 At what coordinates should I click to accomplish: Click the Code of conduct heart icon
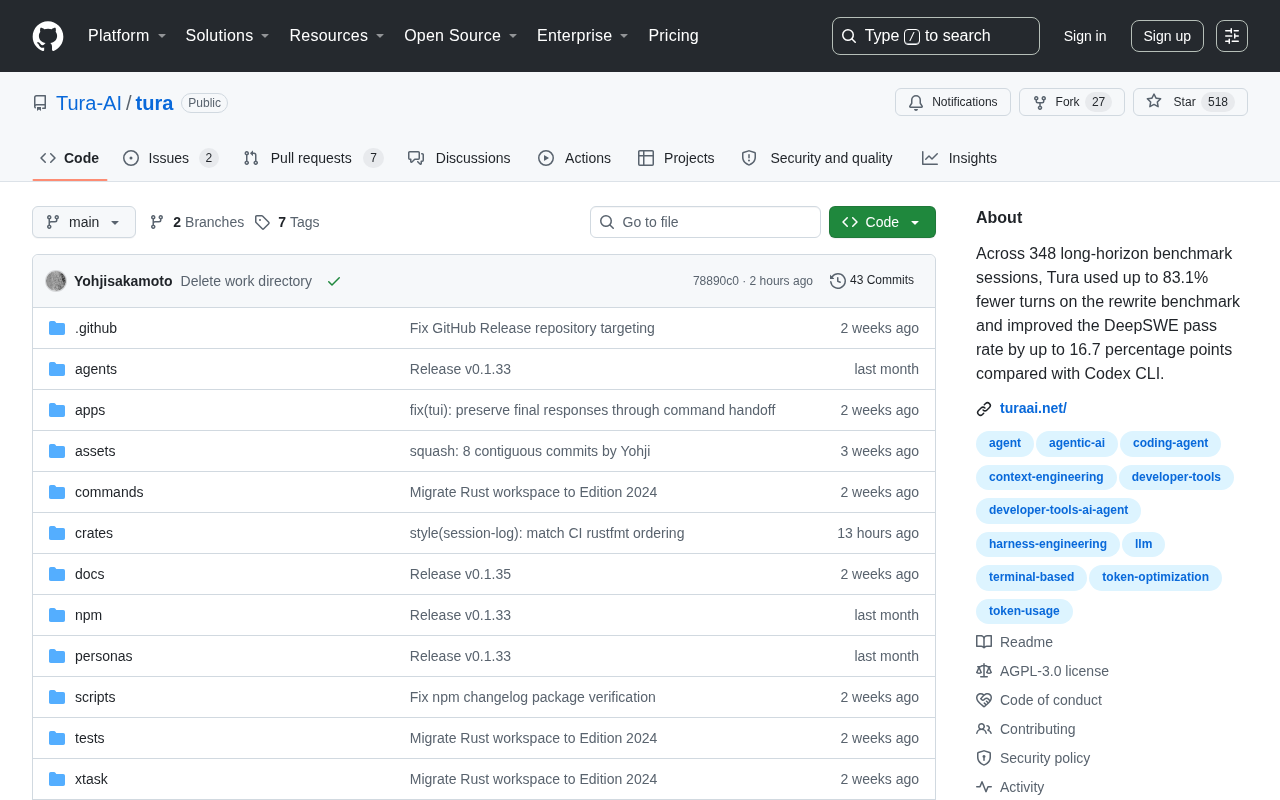tap(984, 700)
